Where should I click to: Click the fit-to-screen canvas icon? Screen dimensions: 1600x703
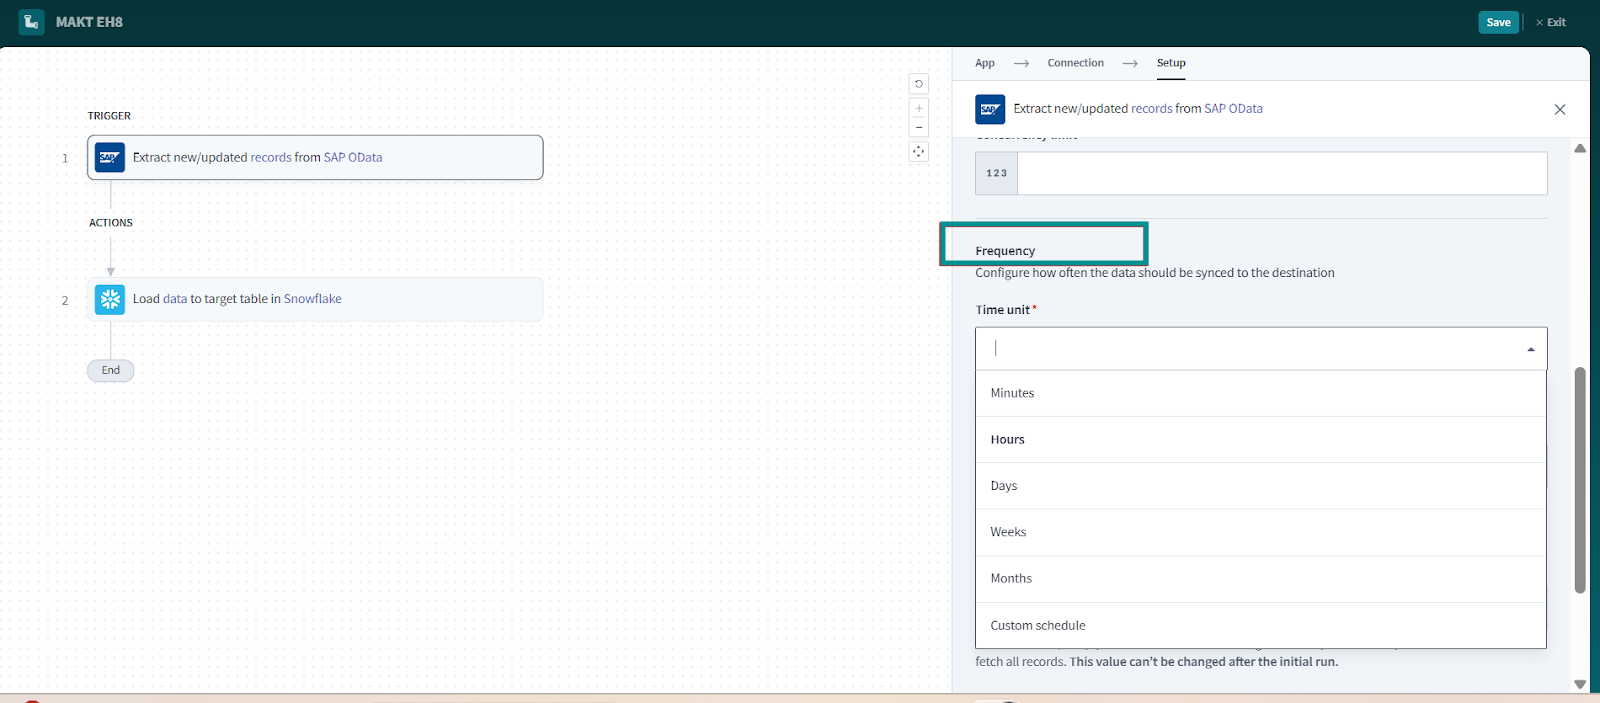(x=918, y=152)
